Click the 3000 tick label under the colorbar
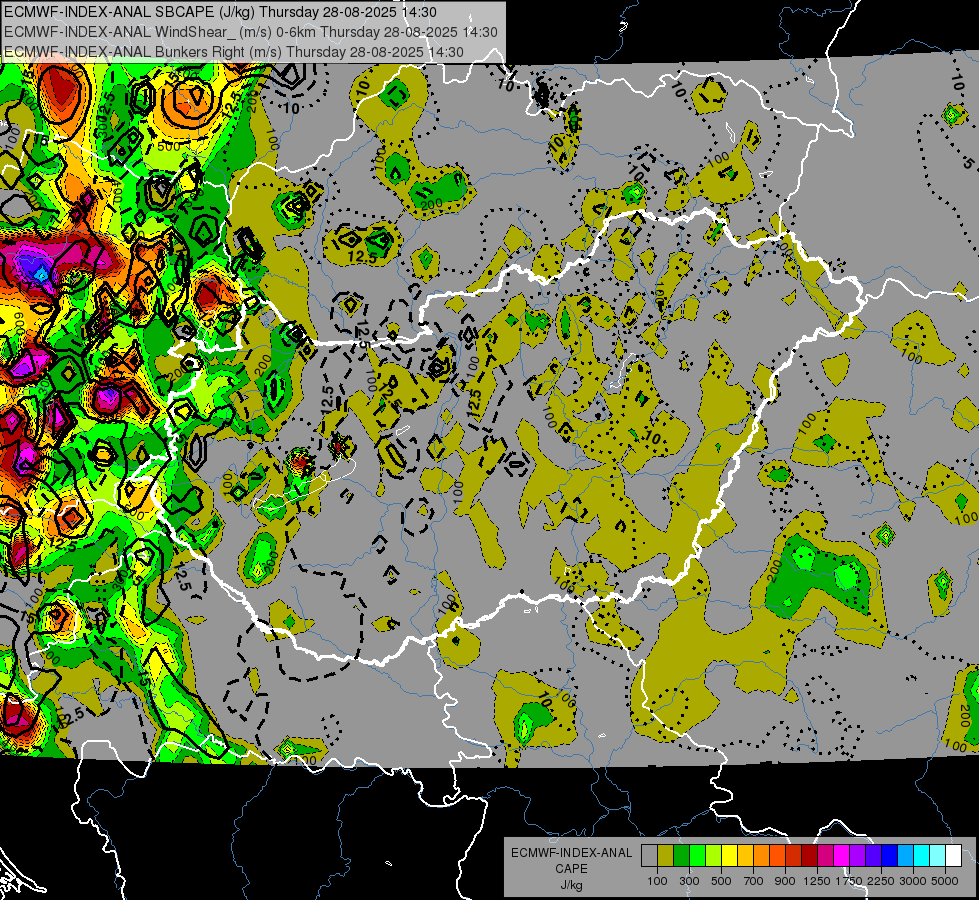This screenshot has width=979, height=900. (913, 881)
